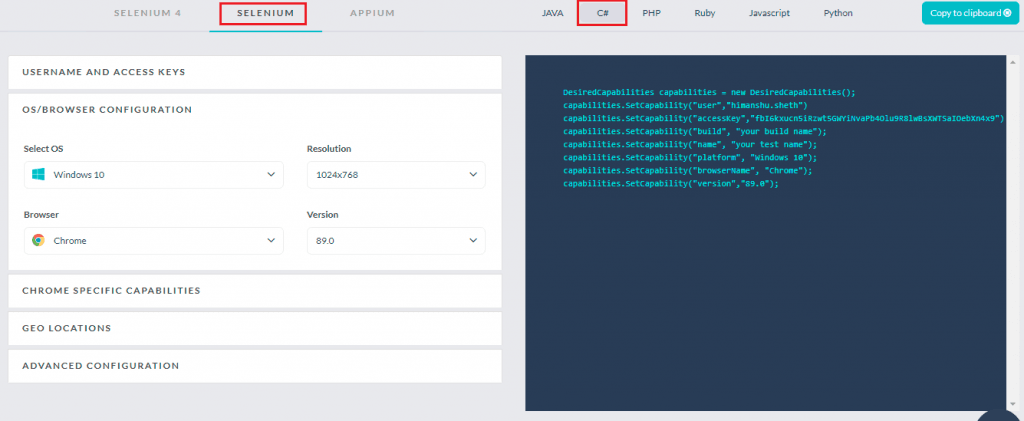Select PHP as code language

pos(651,14)
